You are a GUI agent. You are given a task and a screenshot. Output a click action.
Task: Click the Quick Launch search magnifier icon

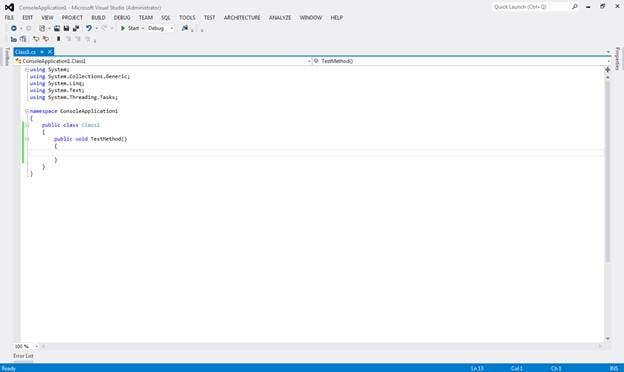click(x=575, y=7)
